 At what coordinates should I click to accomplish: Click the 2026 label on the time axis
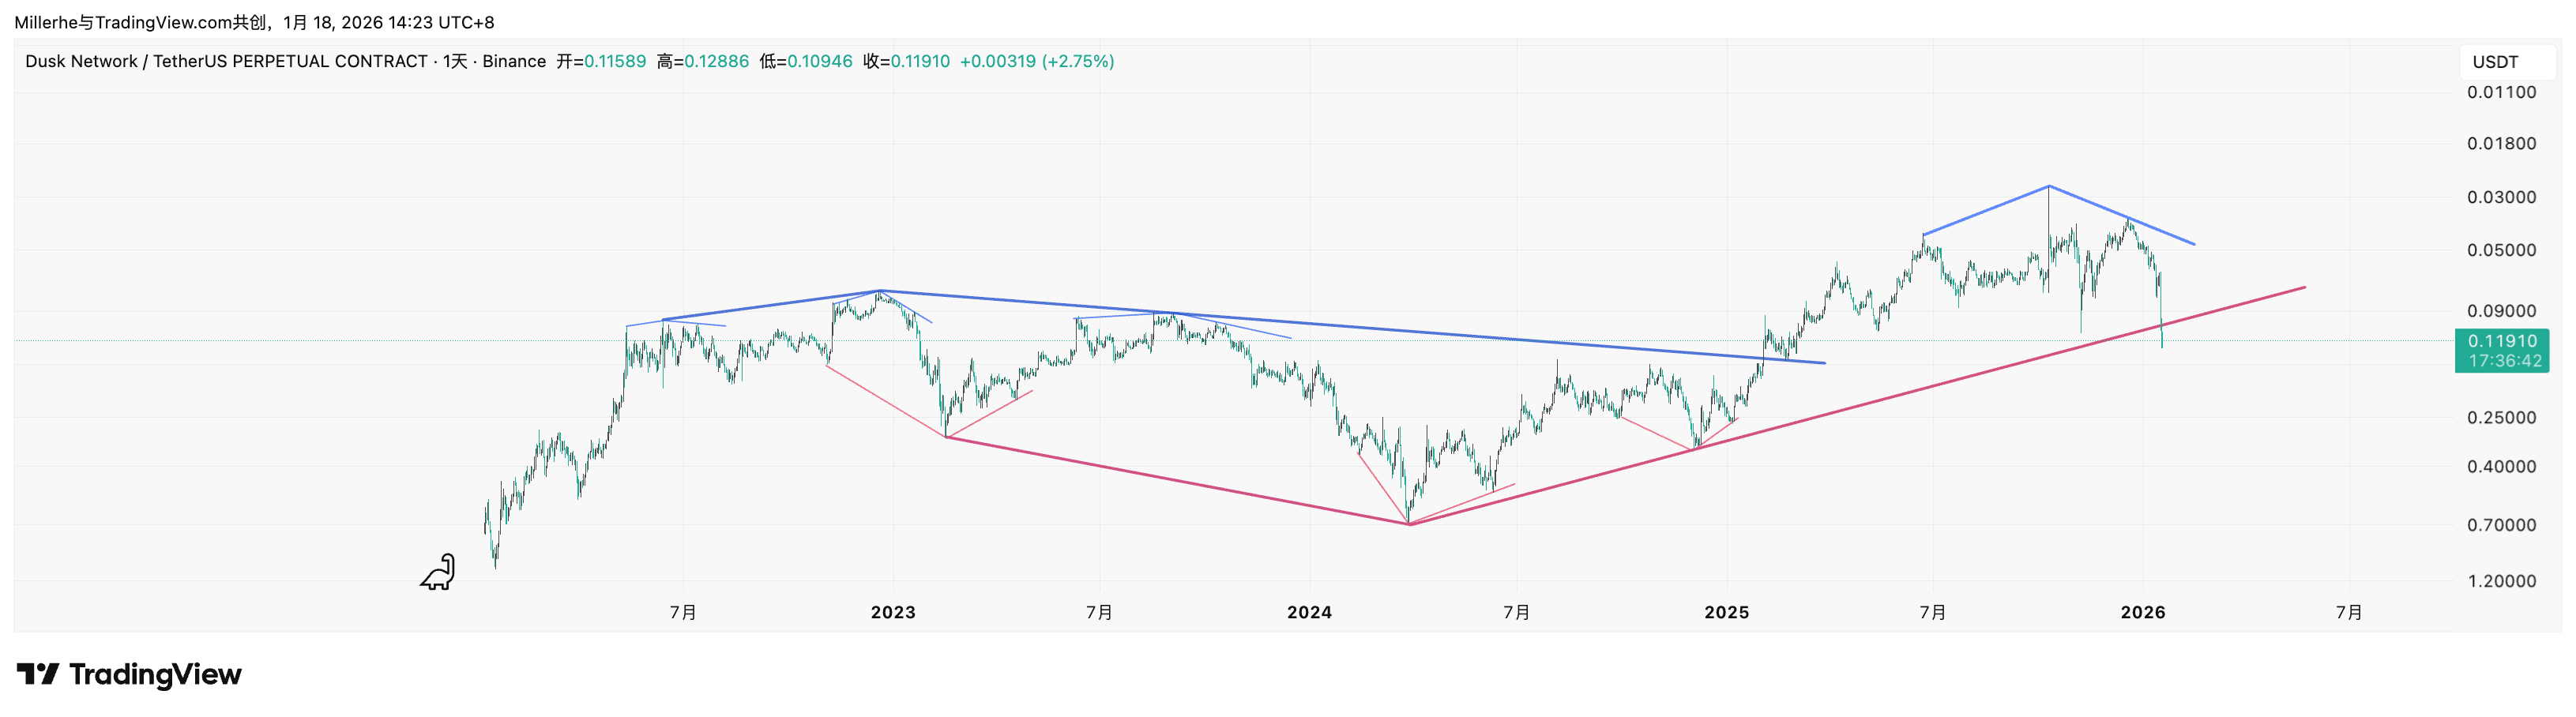2142,612
